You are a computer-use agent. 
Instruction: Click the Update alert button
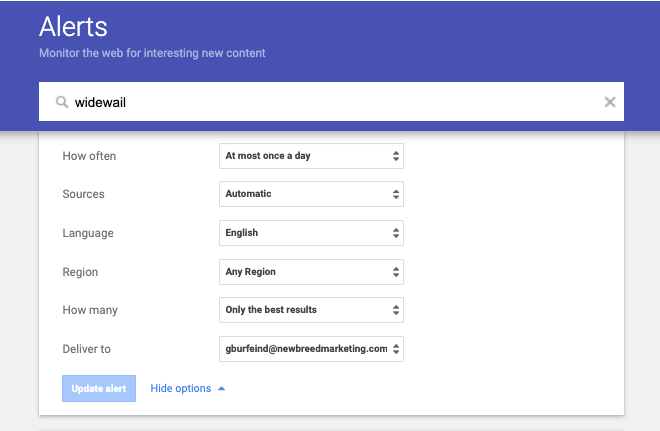[99, 388]
